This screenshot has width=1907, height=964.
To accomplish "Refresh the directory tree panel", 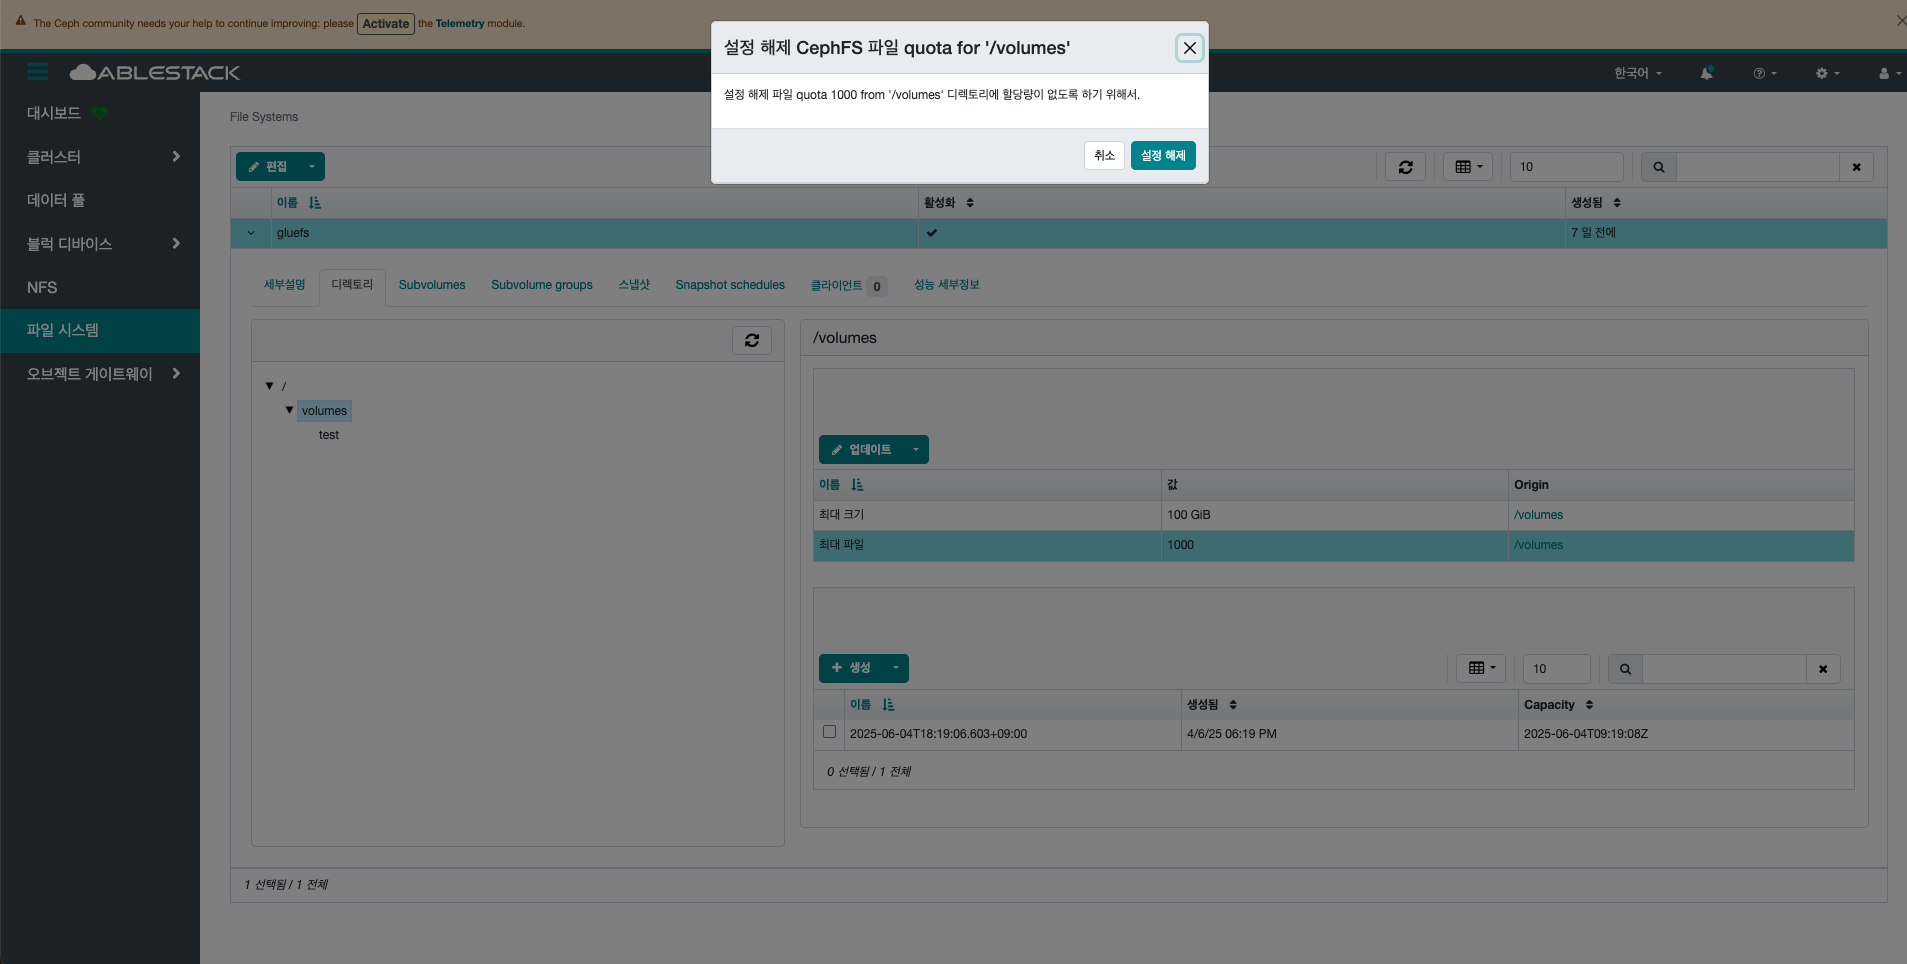I will pos(752,340).
